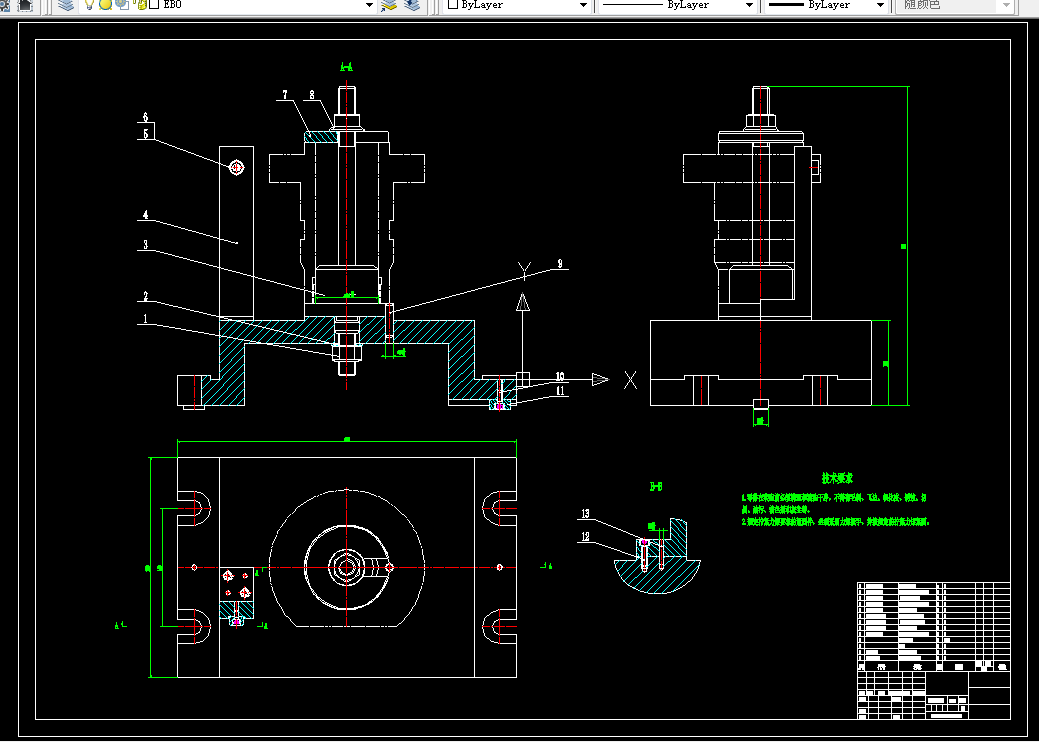Select part callout number 11
Screen dimensions: 1039x742
pyautogui.click(x=561, y=391)
